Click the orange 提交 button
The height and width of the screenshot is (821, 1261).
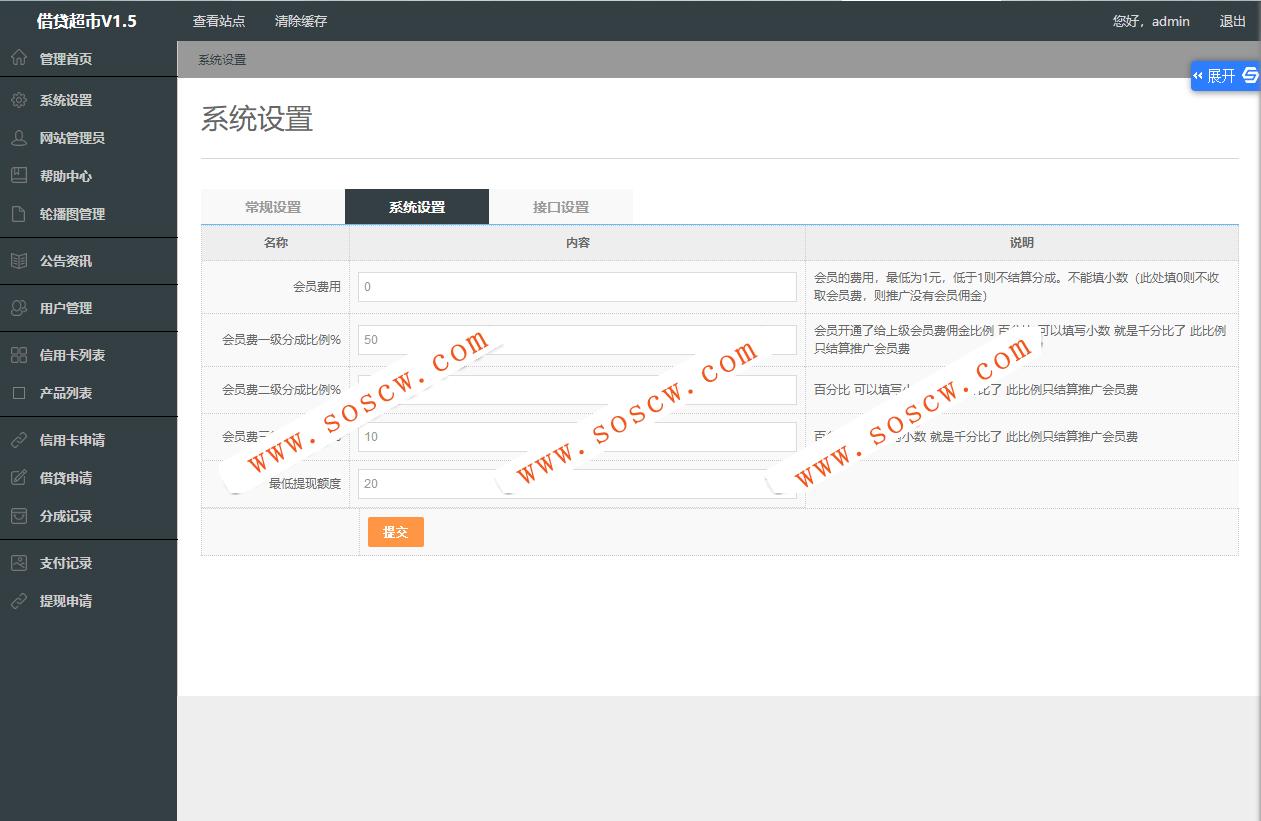point(396,532)
